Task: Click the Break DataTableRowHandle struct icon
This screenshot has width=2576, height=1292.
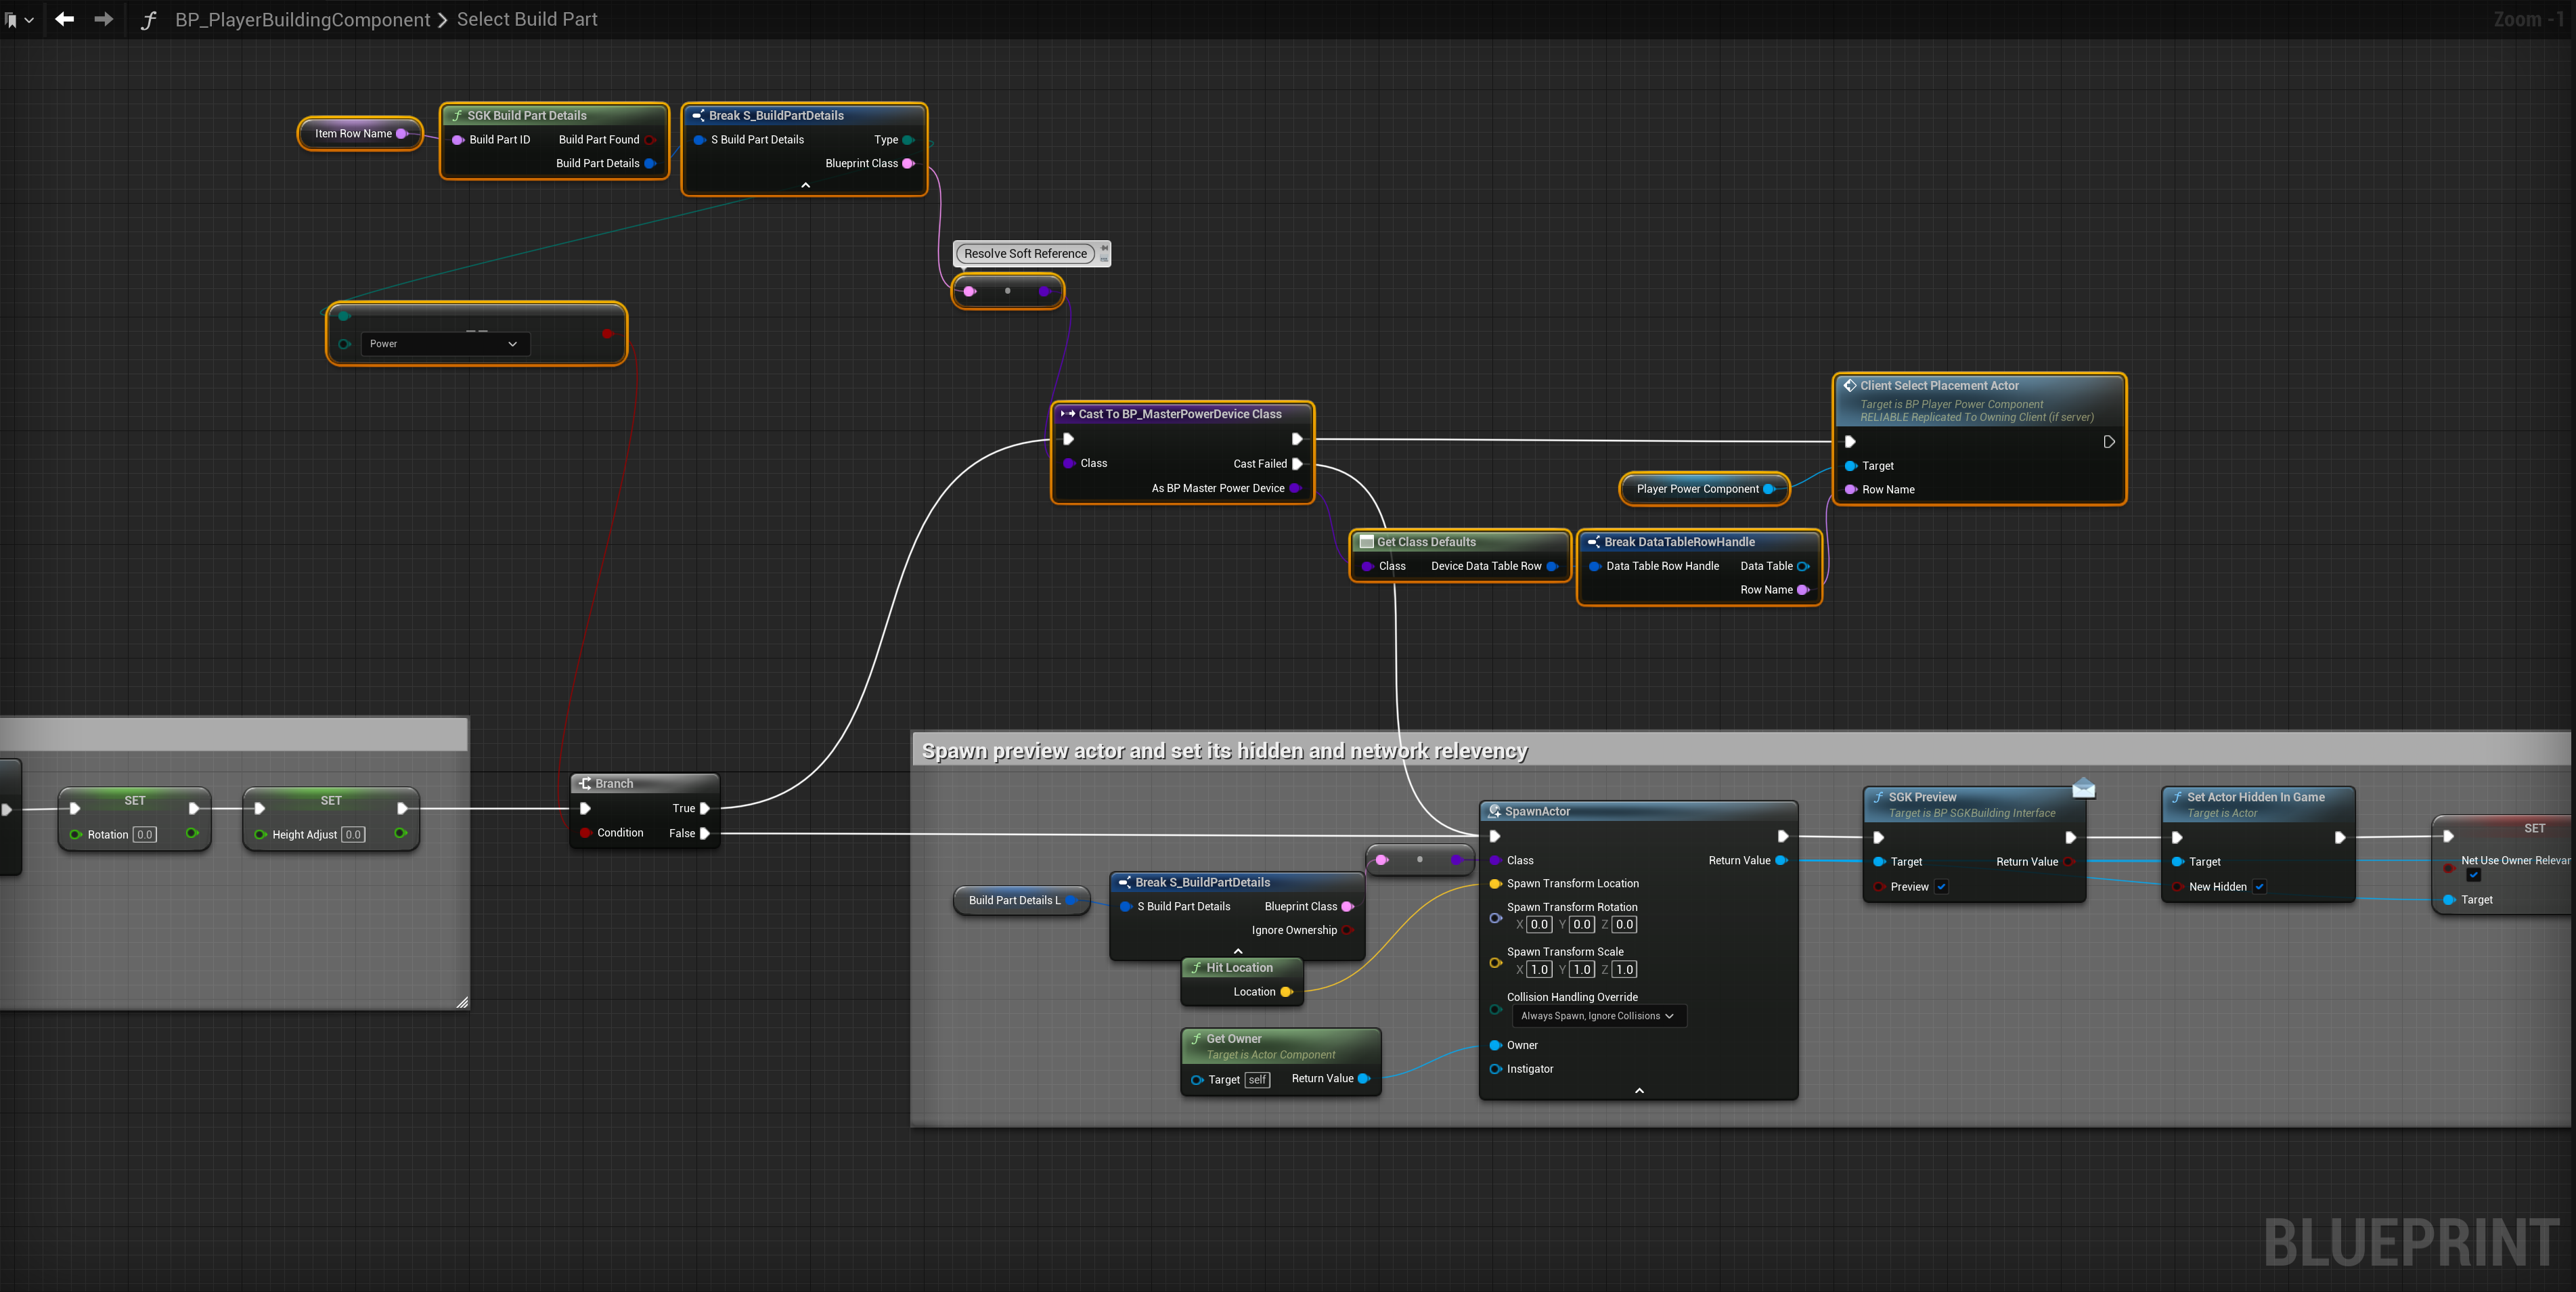Action: point(1593,542)
